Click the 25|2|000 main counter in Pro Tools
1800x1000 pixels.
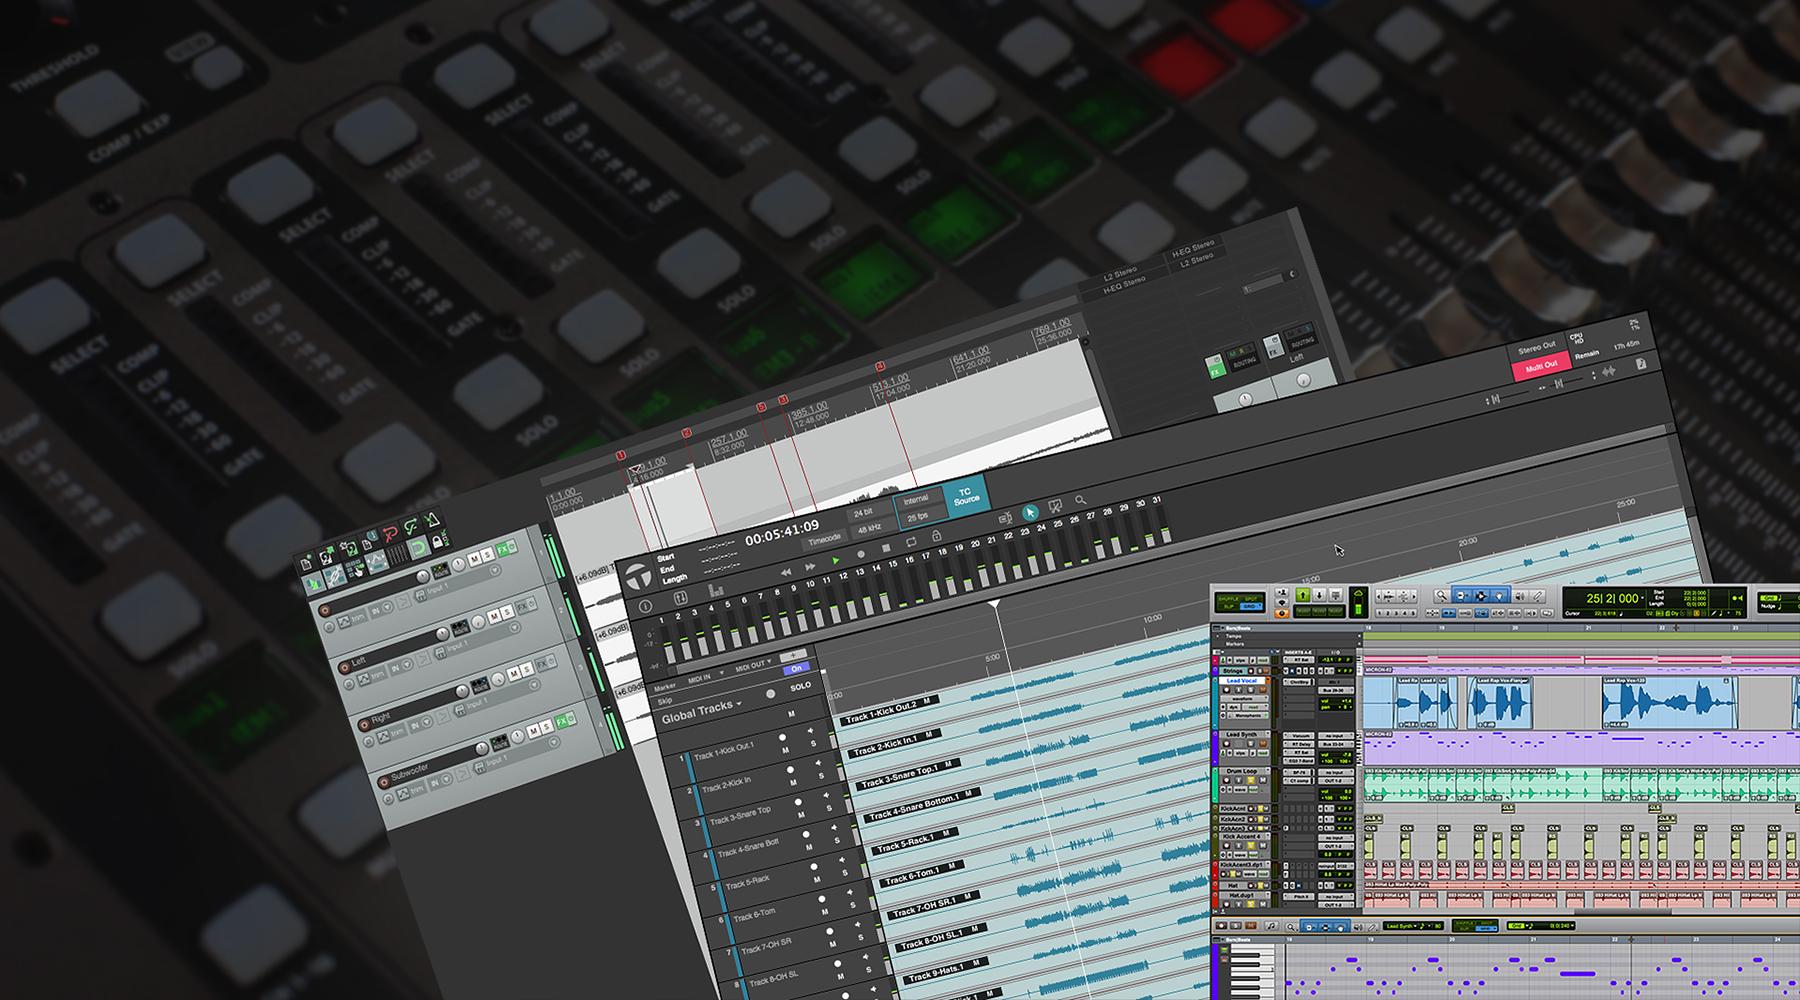click(1613, 599)
